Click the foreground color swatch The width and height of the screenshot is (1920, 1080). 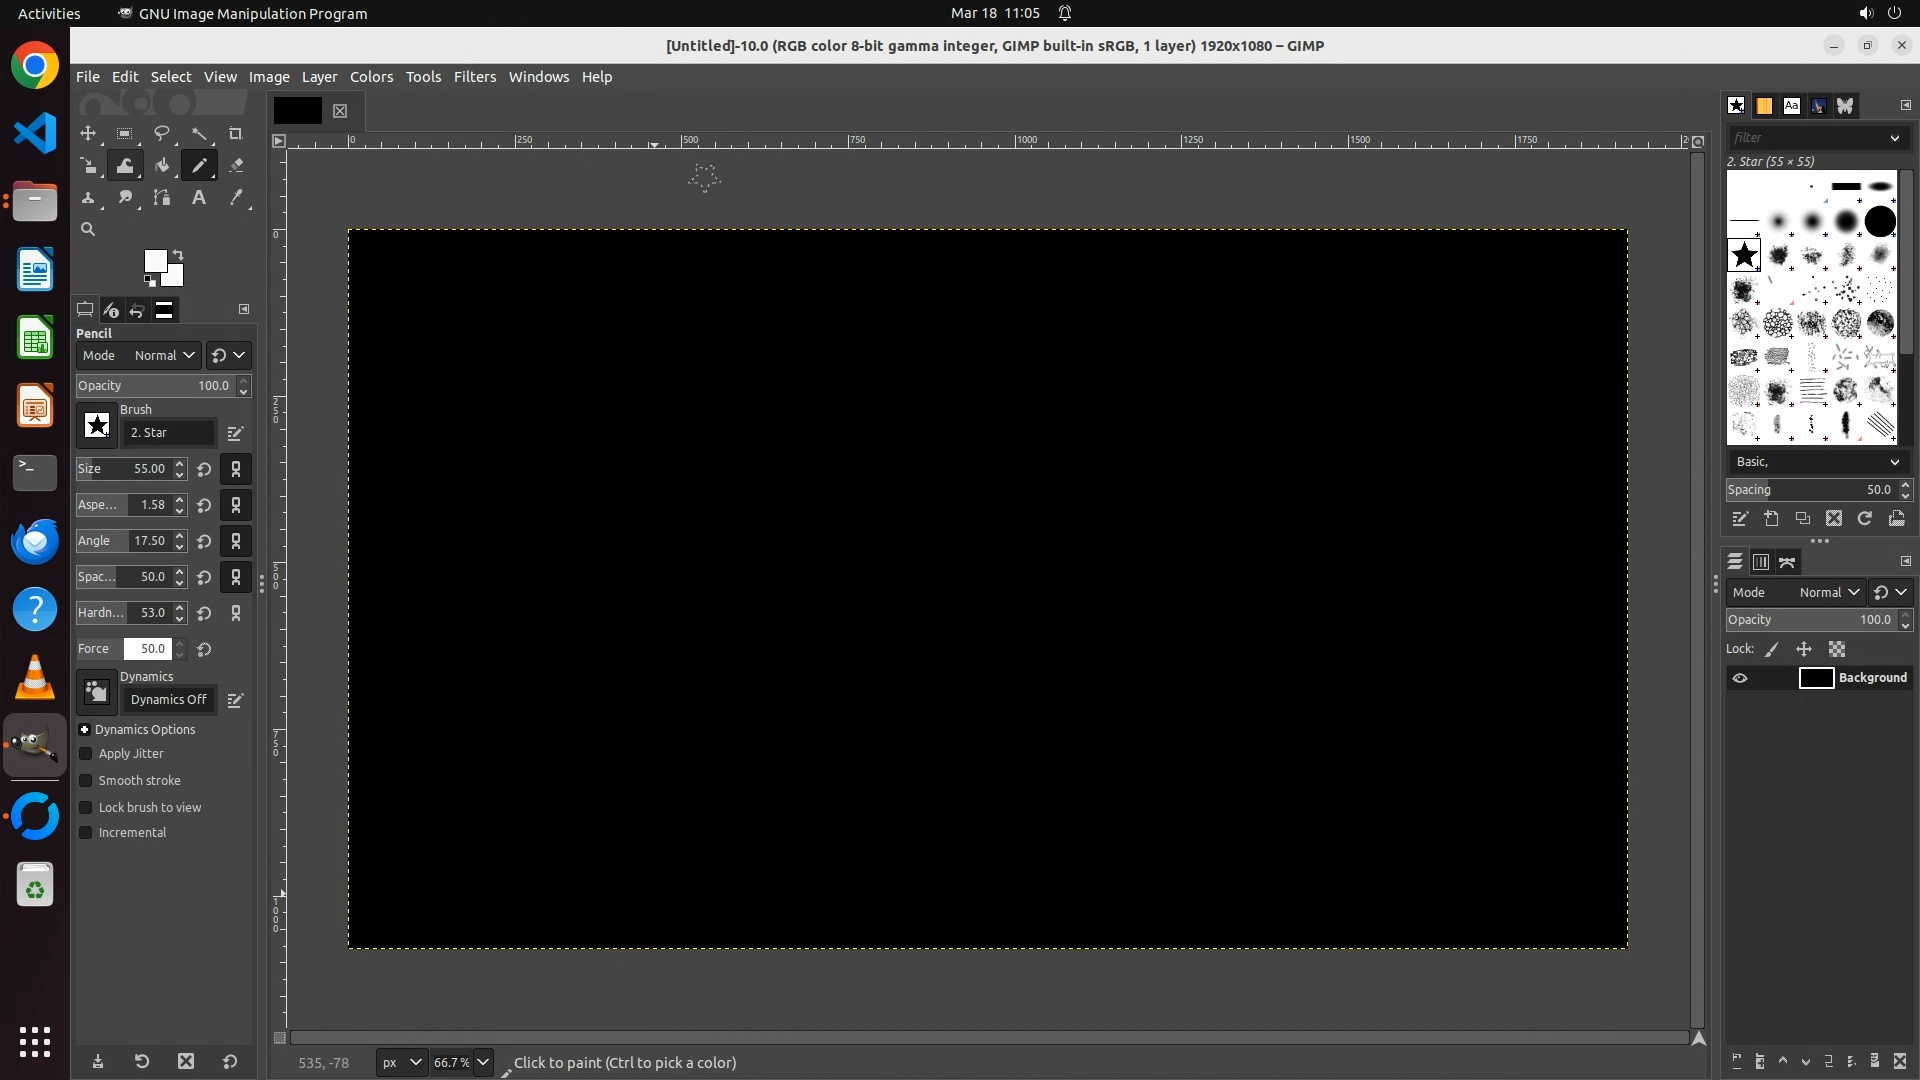point(155,262)
